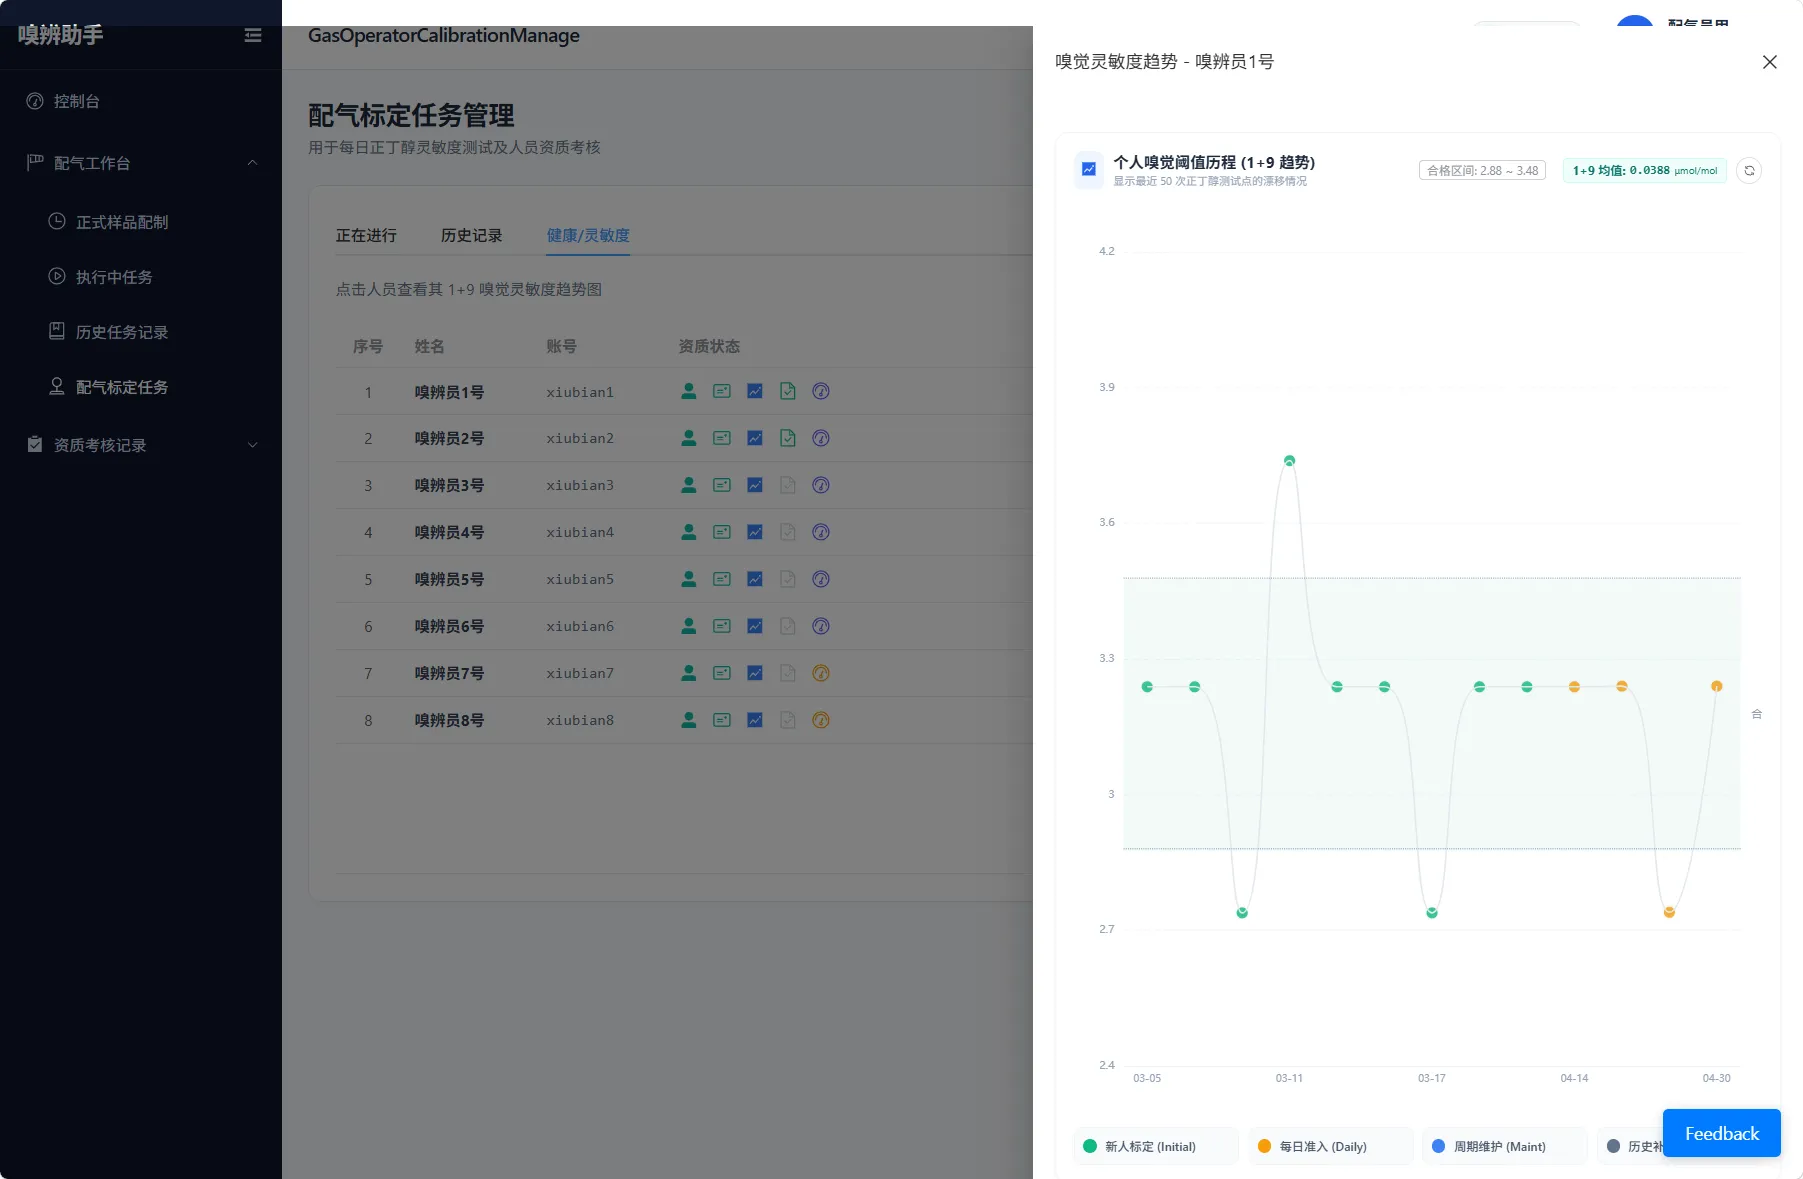The image size is (1803, 1179).
Task: Click the account xiubian6 cell
Action: pos(580,626)
